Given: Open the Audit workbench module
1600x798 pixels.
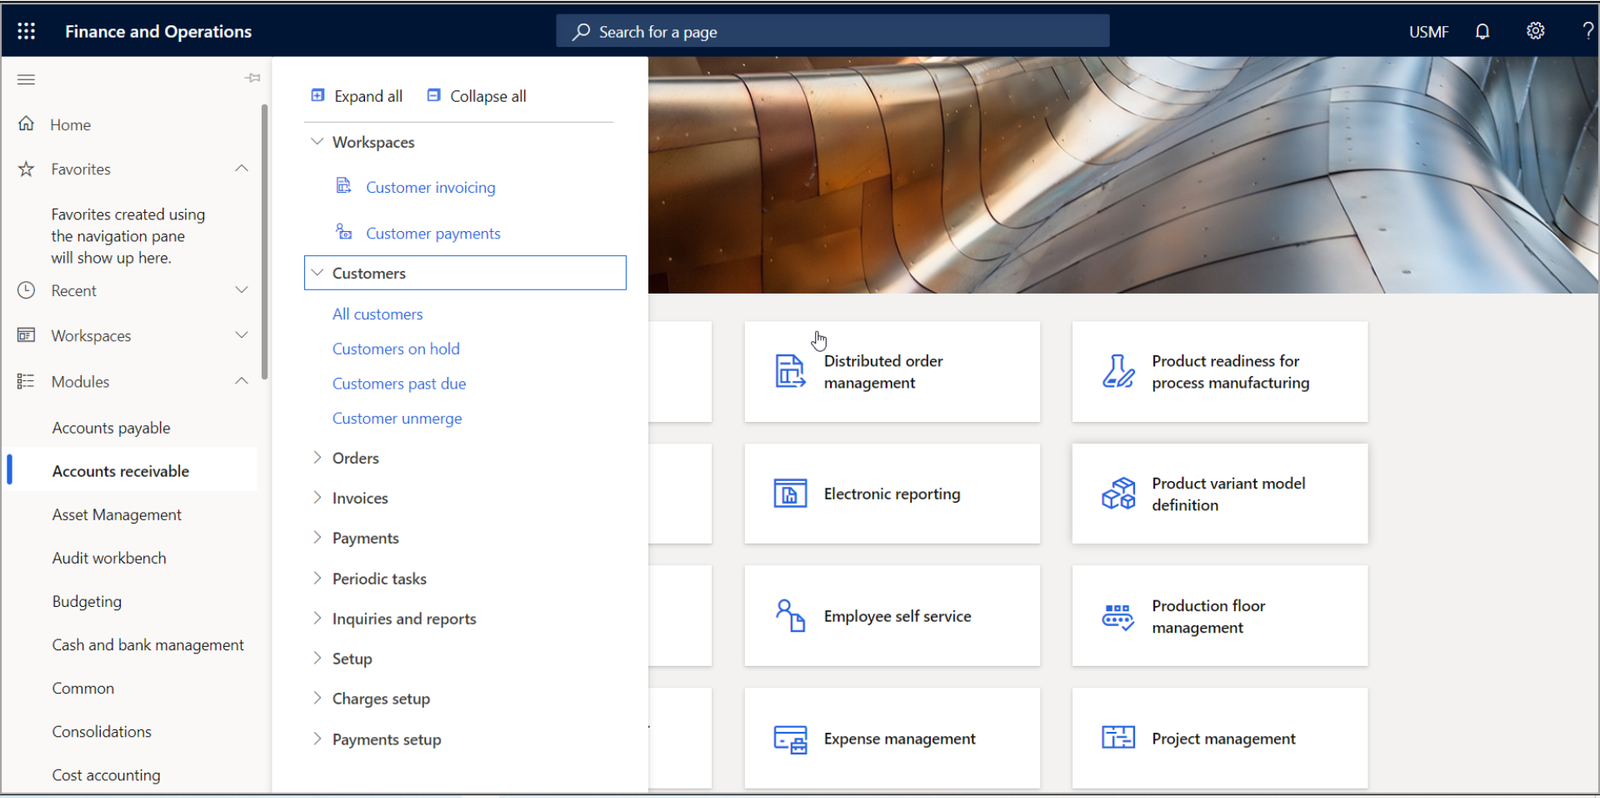Looking at the screenshot, I should click(109, 558).
